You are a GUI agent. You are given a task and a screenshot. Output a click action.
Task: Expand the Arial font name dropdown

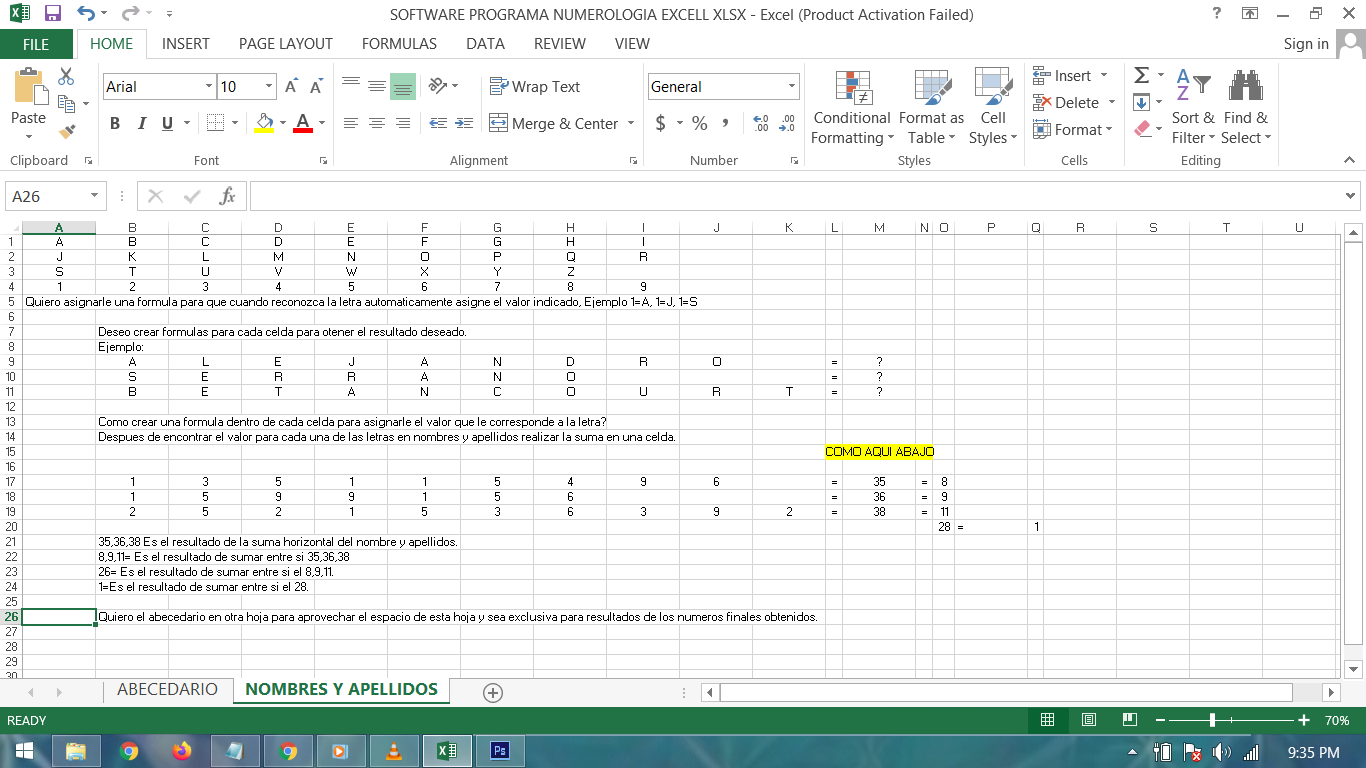(209, 87)
